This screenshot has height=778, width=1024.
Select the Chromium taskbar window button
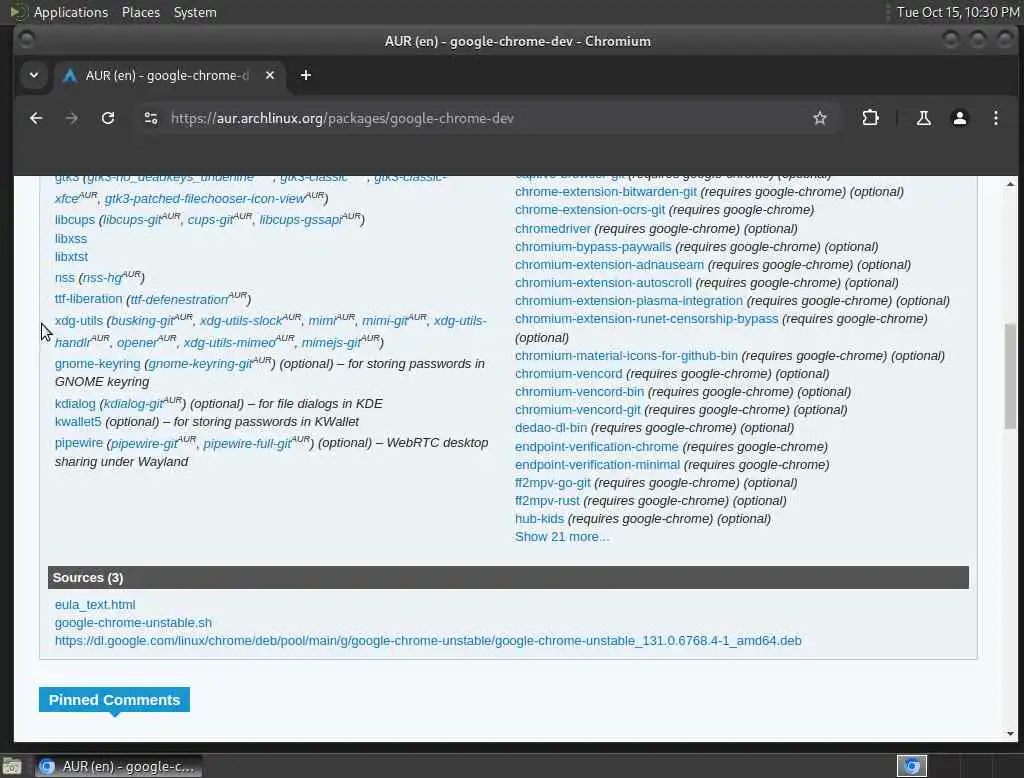click(118, 766)
